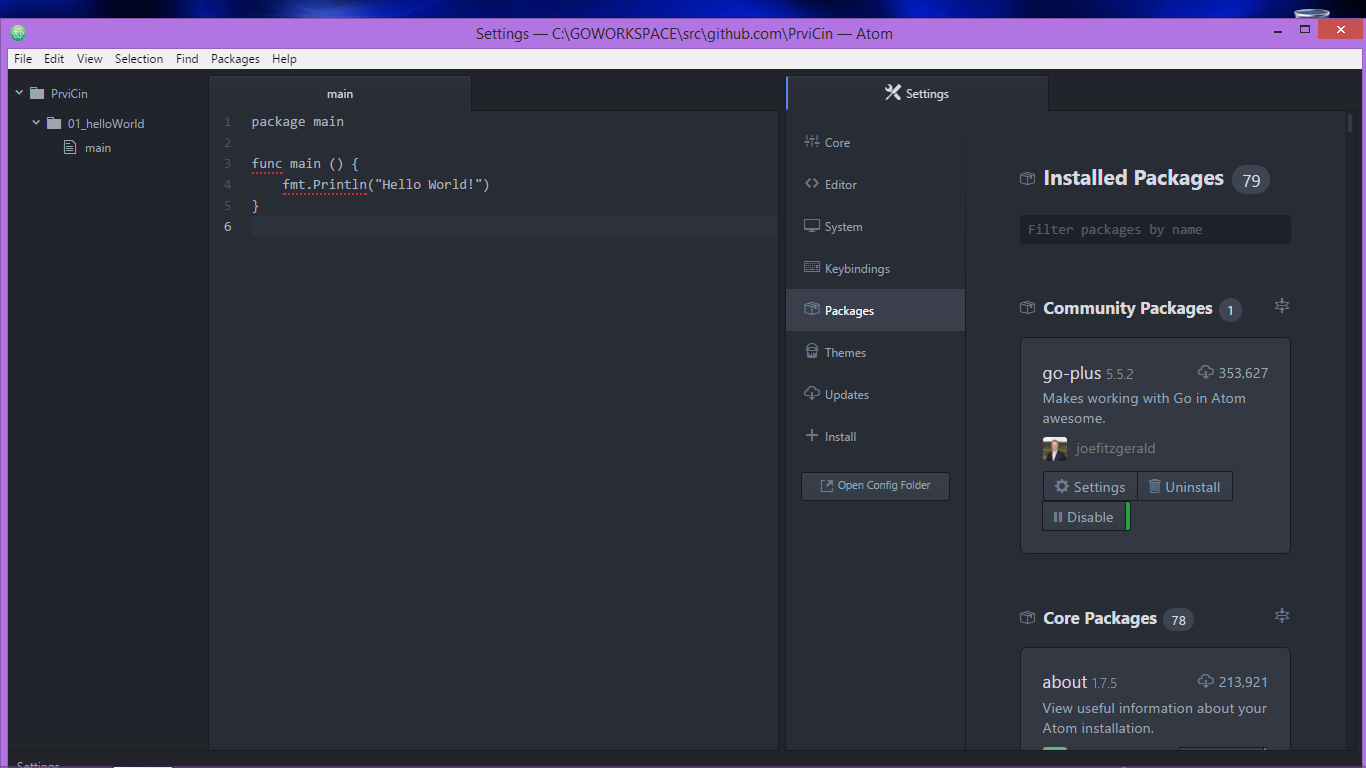The image size is (1366, 768).
Task: Open the main file in tree view
Action: pyautogui.click(x=97, y=148)
